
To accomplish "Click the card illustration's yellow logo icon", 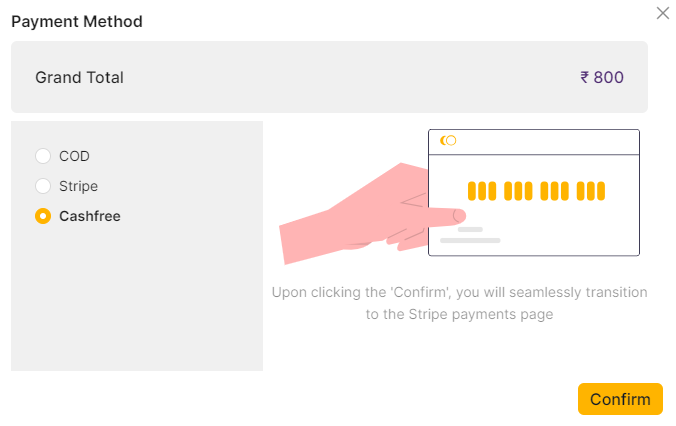I will (448, 141).
